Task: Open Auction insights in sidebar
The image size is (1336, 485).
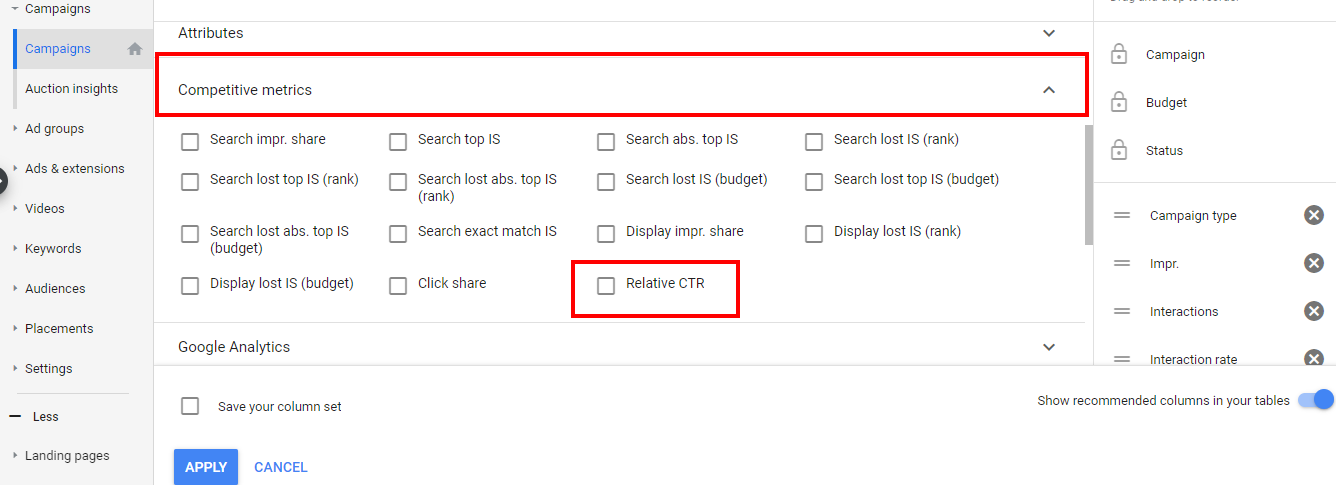Action: (71, 89)
